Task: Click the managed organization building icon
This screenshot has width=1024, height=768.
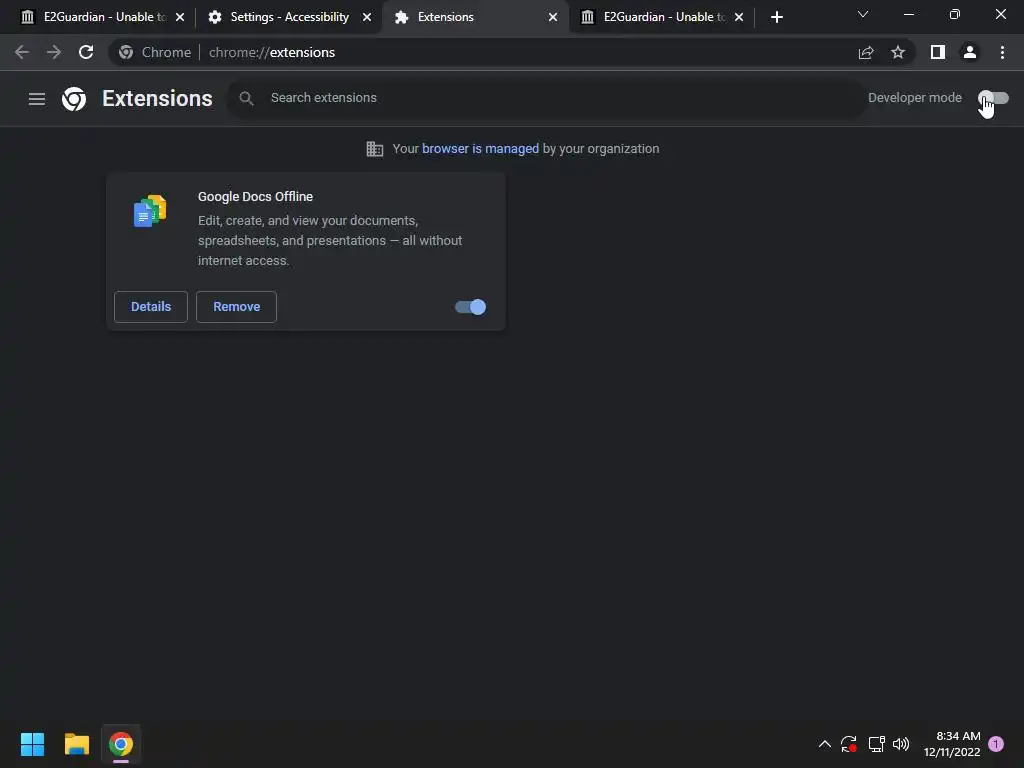Action: [375, 149]
